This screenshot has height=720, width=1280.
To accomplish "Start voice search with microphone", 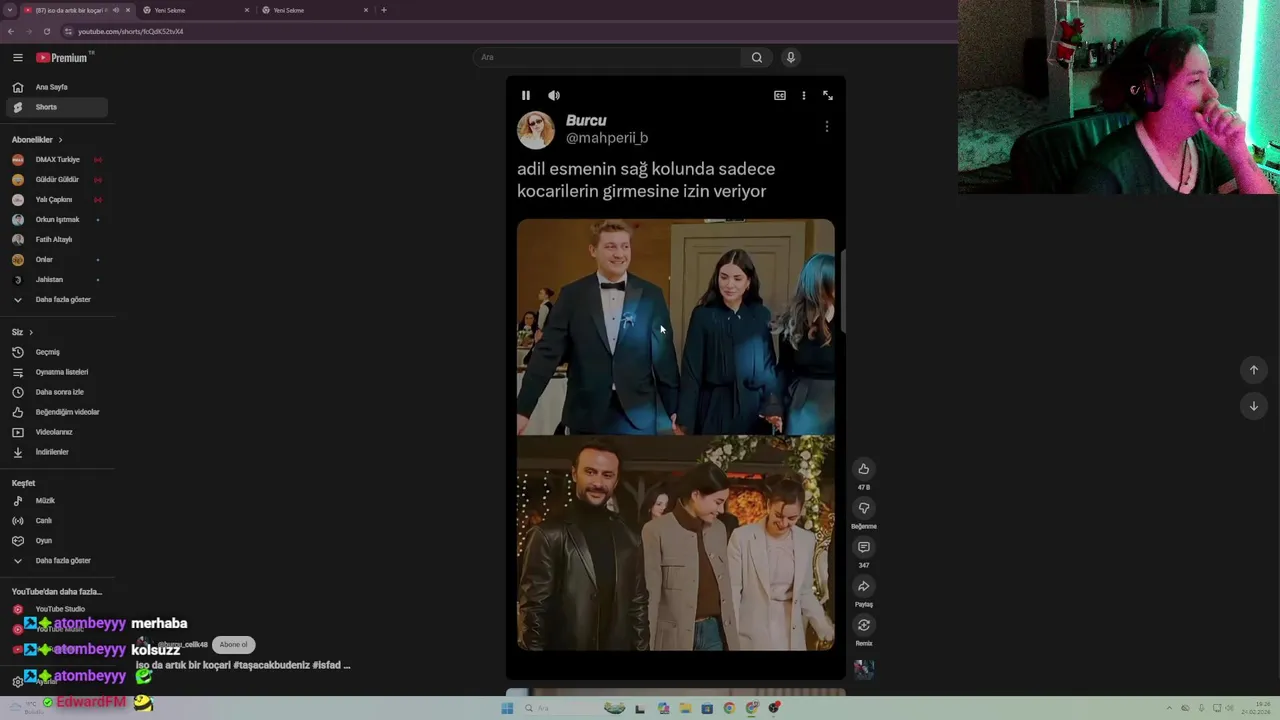I will pyautogui.click(x=790, y=58).
